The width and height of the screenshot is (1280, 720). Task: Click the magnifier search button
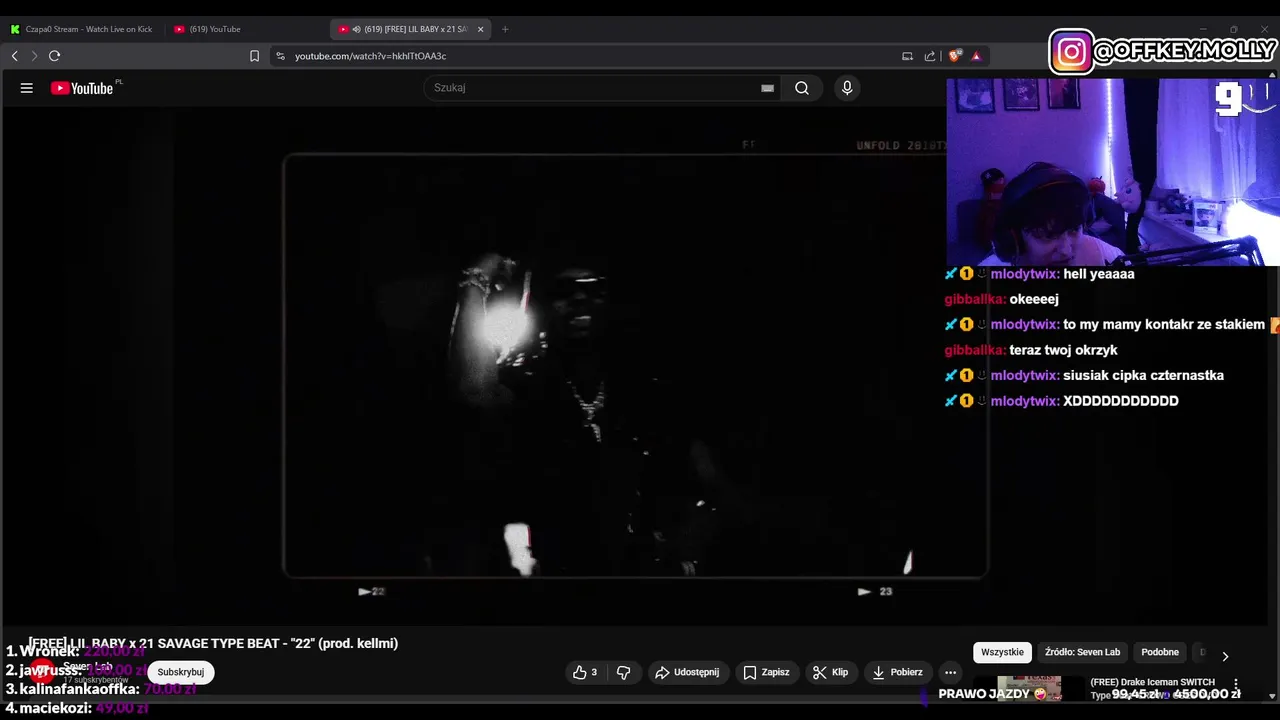802,88
